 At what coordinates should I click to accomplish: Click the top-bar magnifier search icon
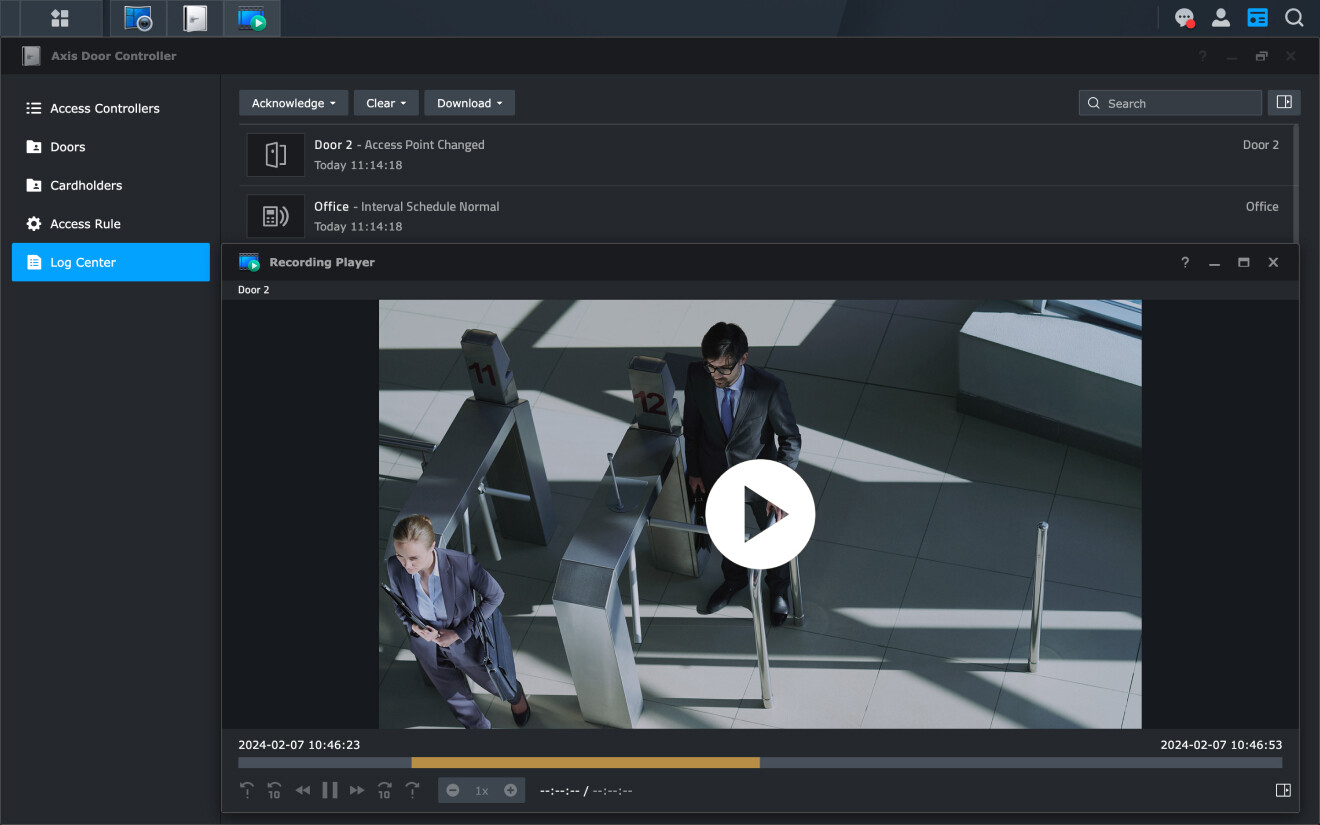pyautogui.click(x=1294, y=18)
